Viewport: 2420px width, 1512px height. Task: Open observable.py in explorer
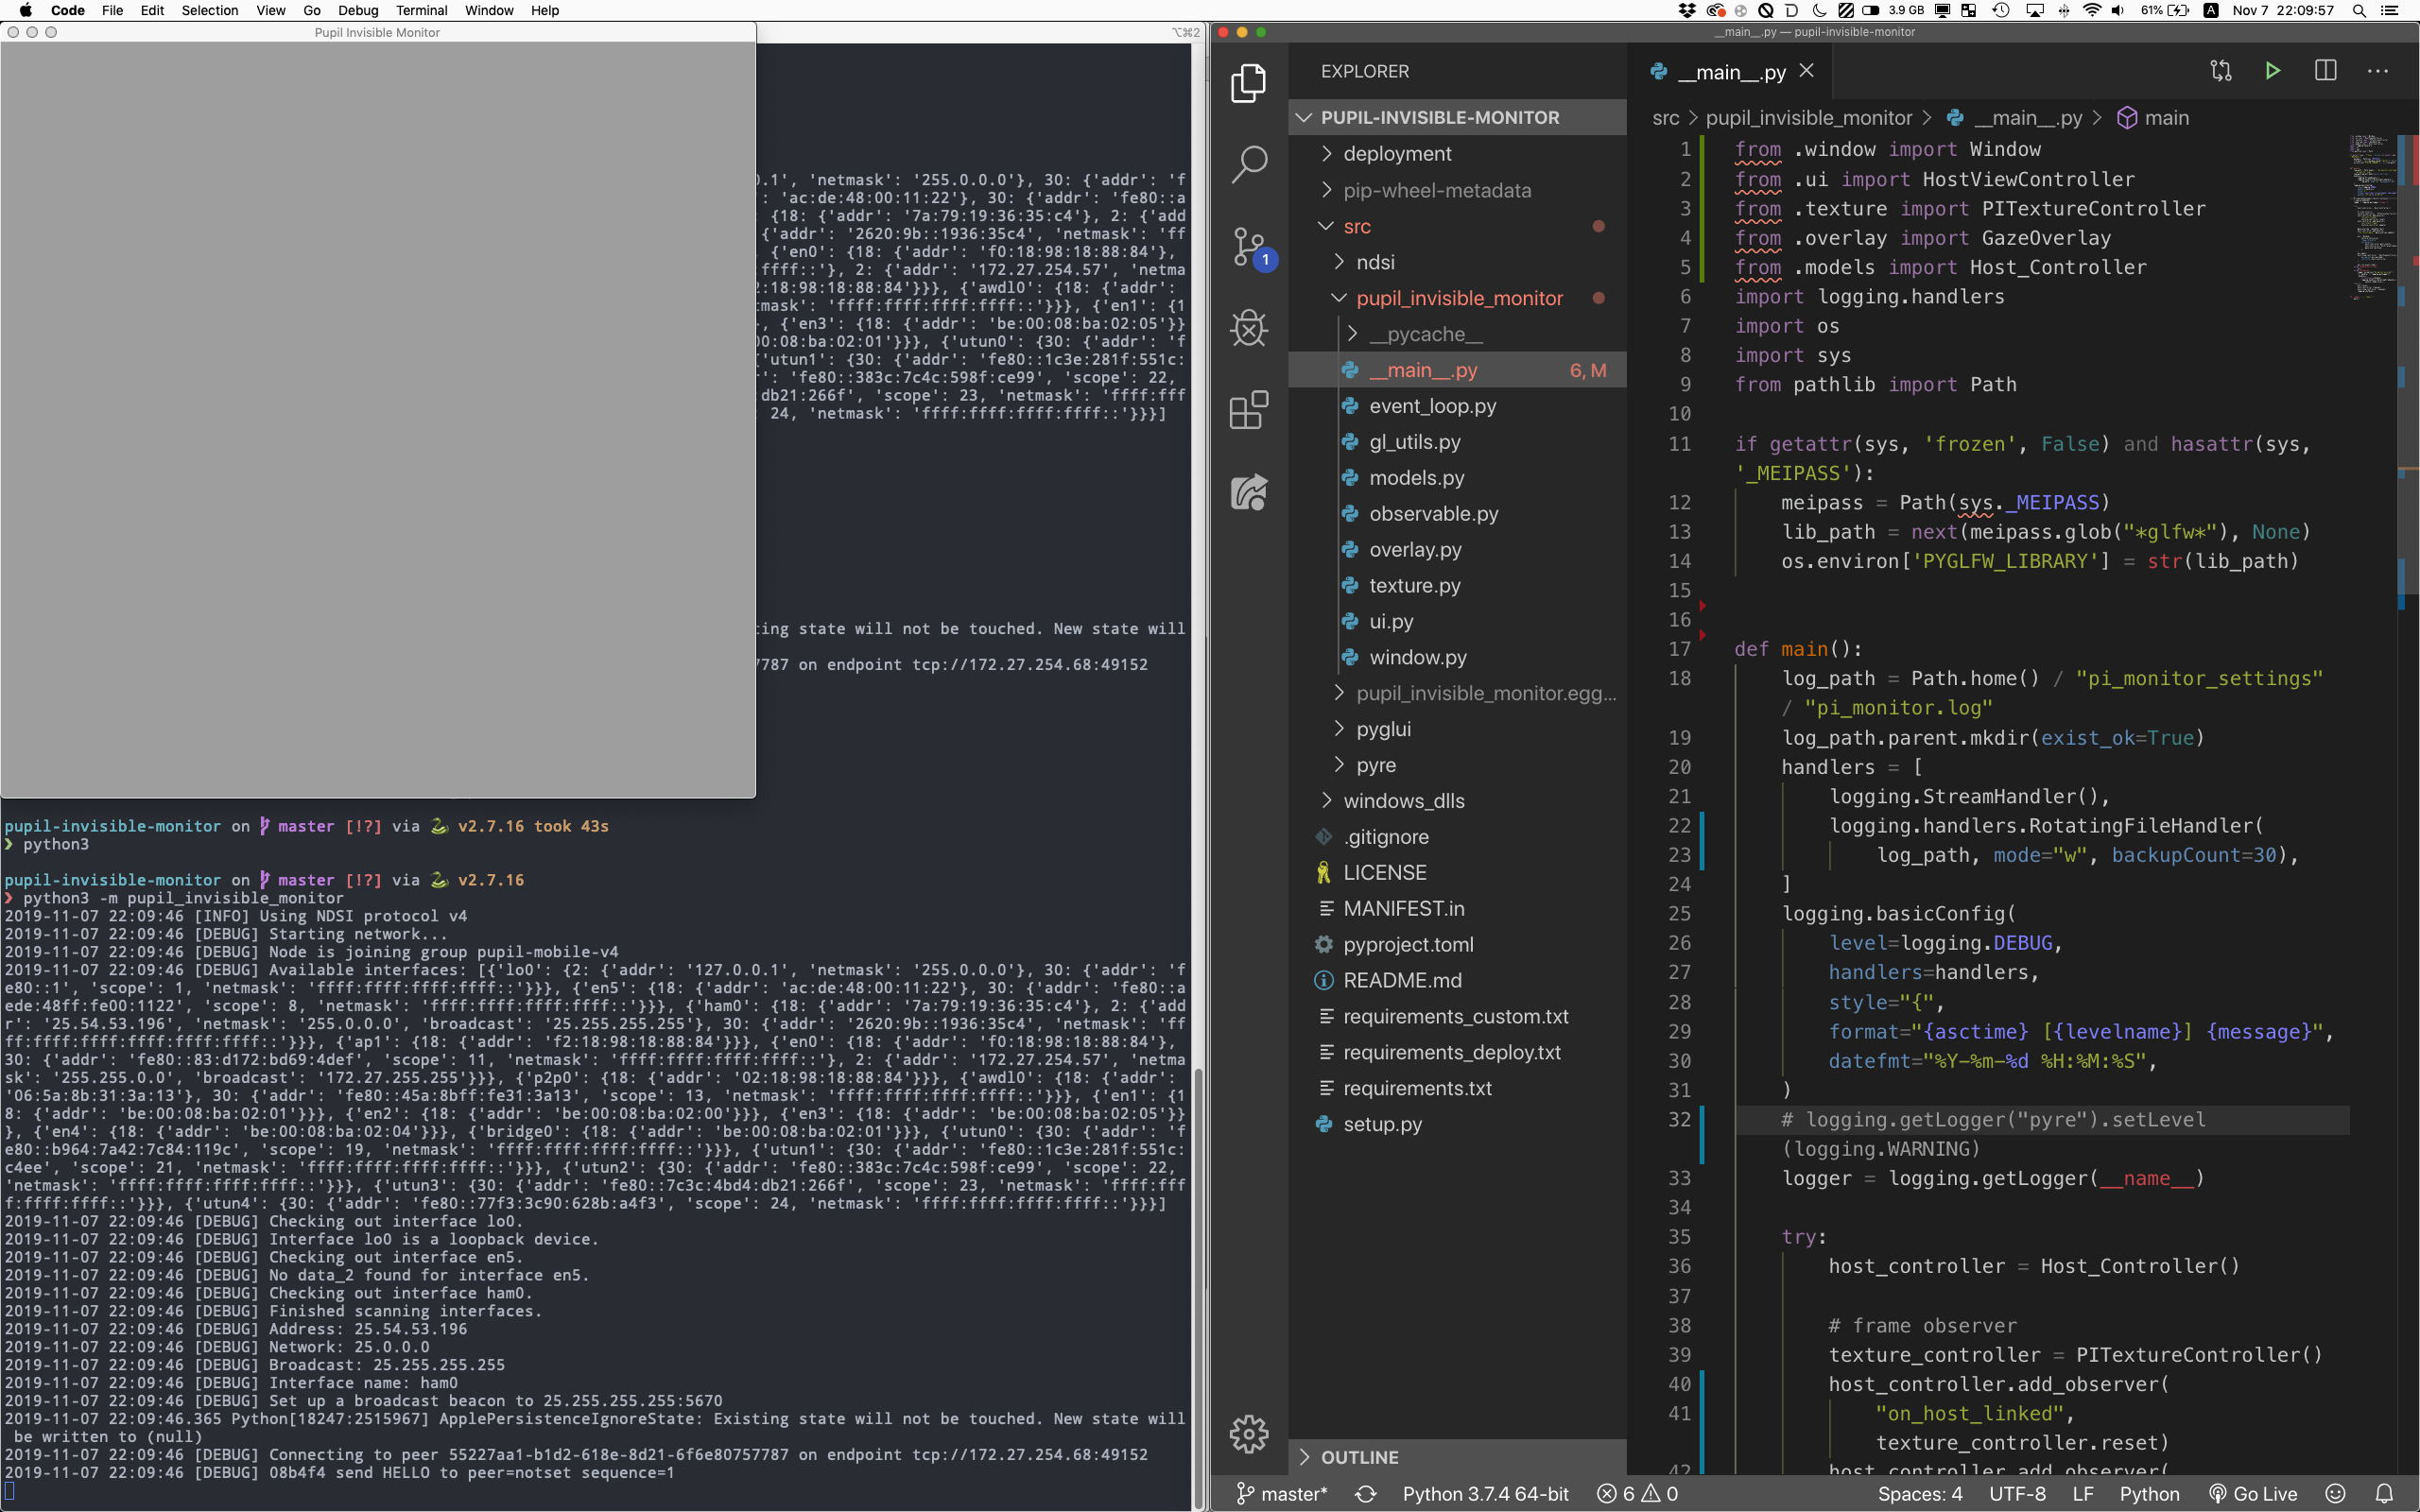[x=1457, y=514]
